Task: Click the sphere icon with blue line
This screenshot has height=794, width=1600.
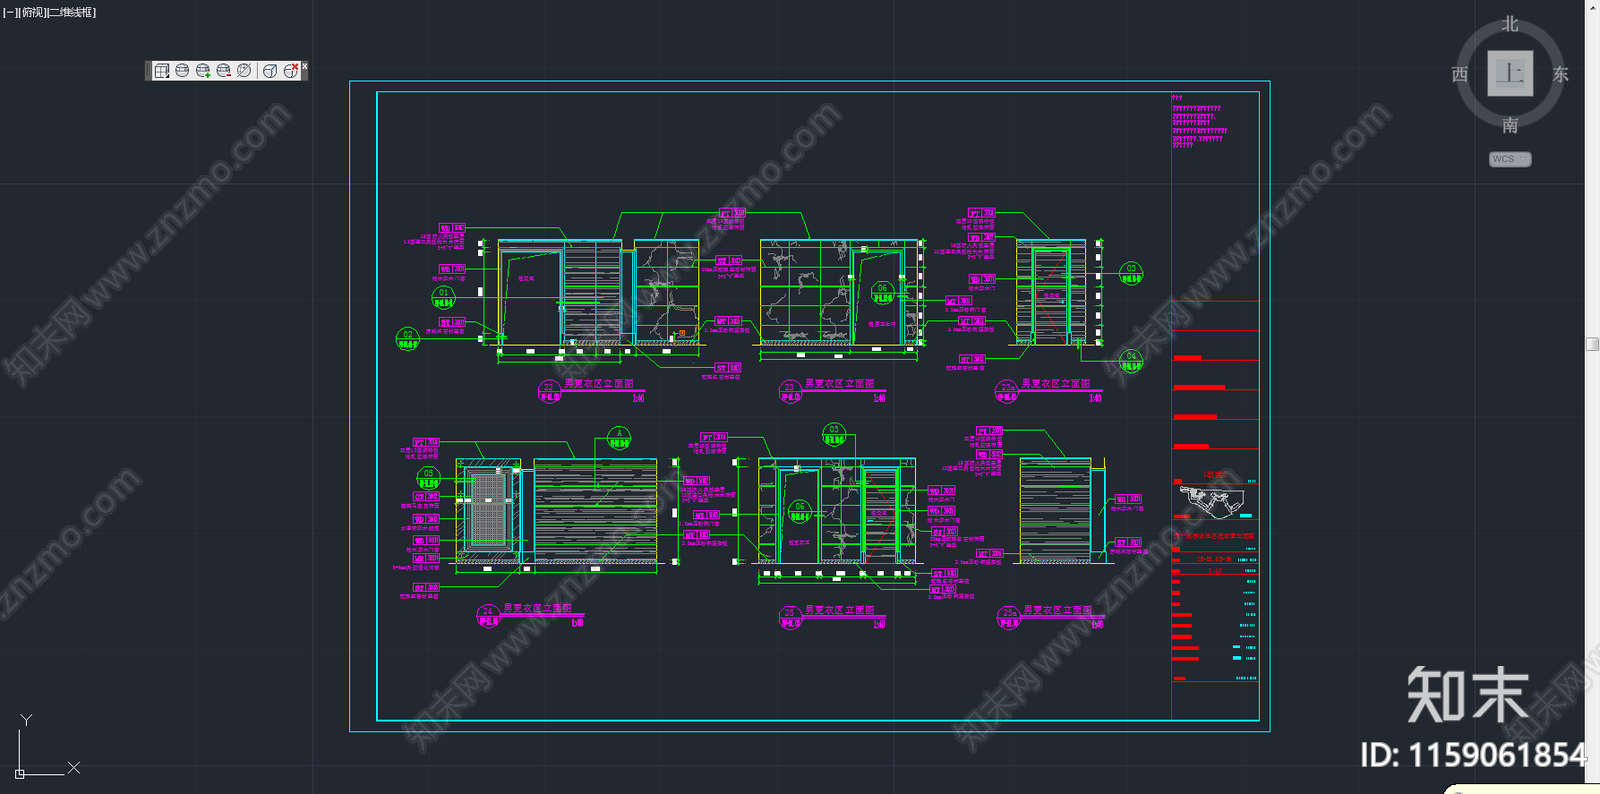Action: pos(270,70)
